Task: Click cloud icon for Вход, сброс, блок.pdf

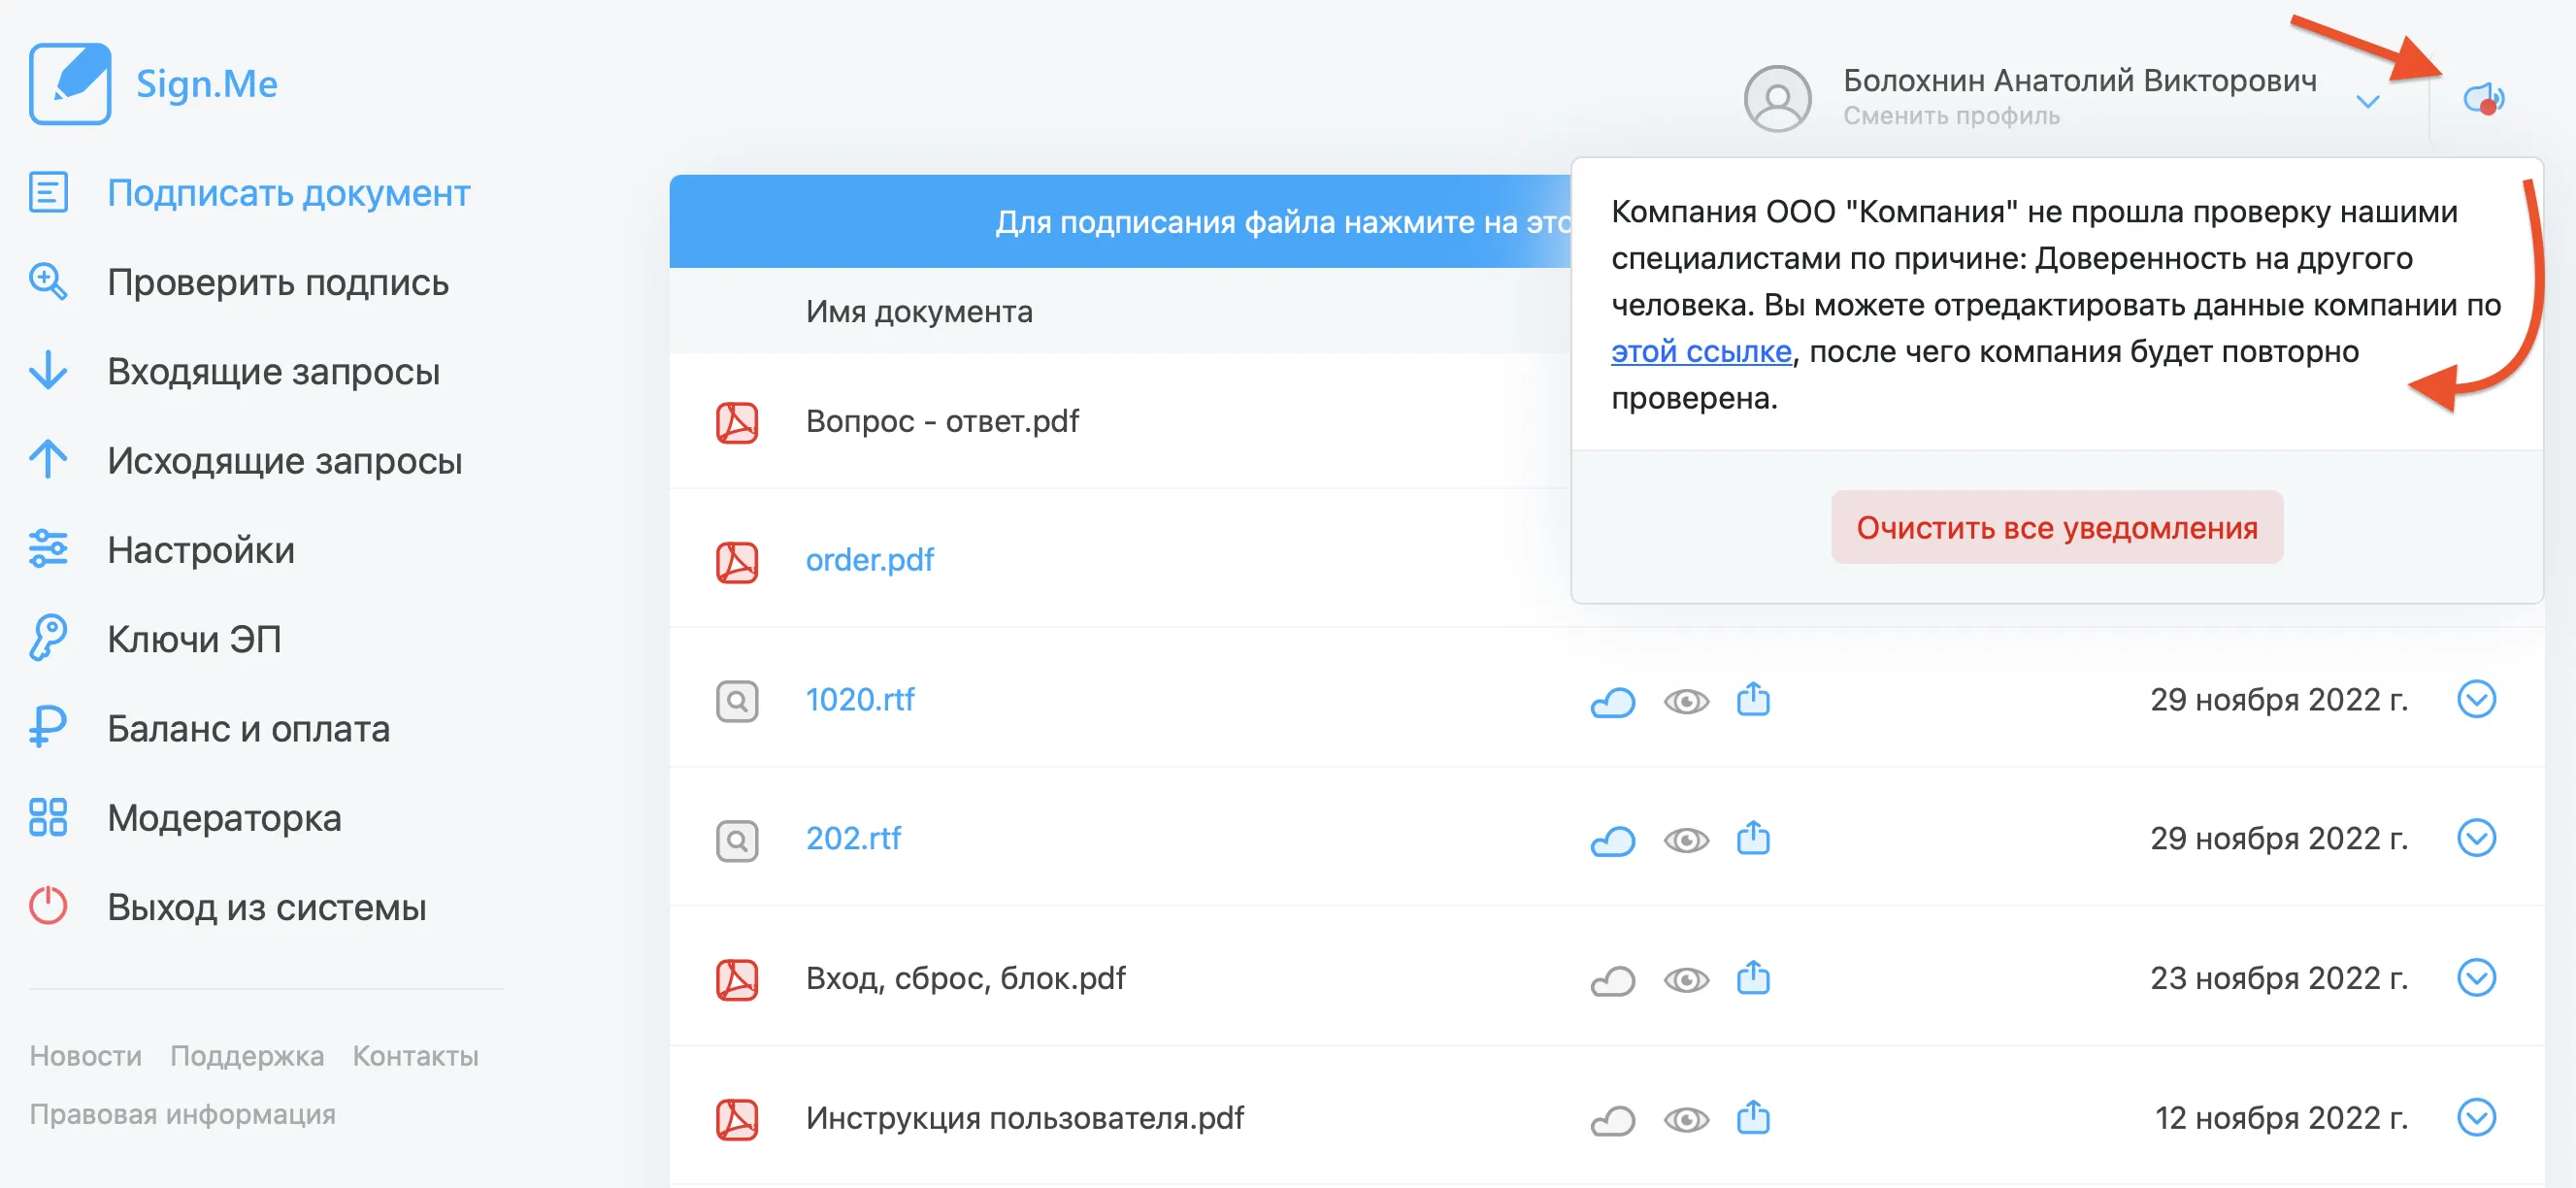Action: pos(1612,981)
